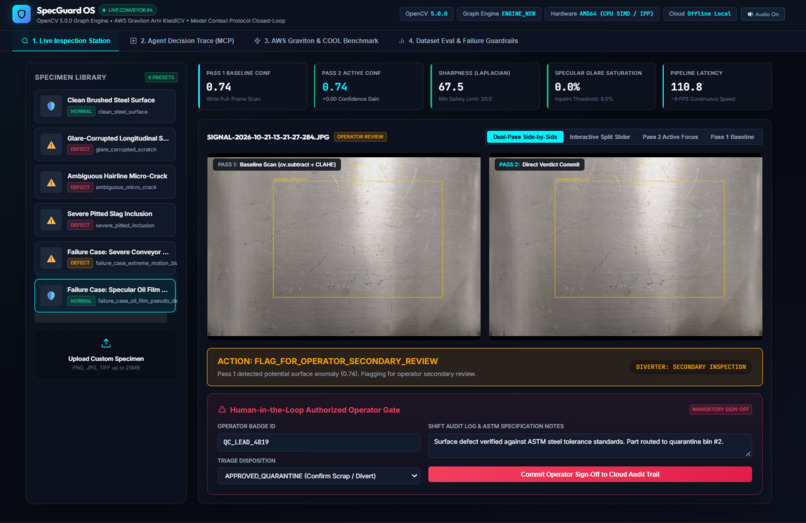Click the Cloud Offline Local chip
The height and width of the screenshot is (523, 806).
tap(700, 14)
